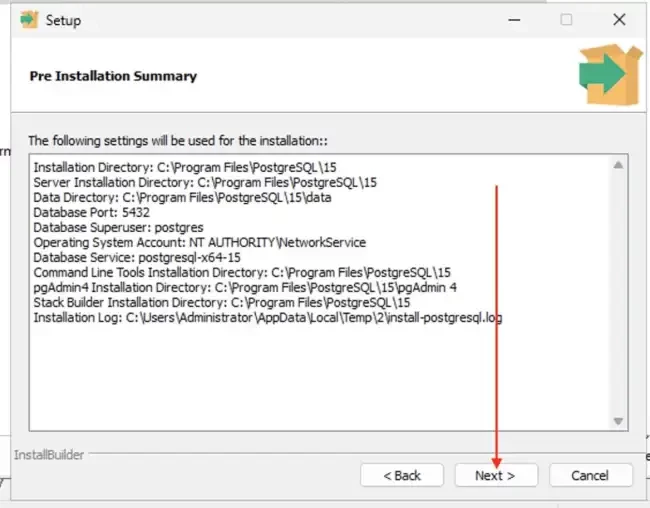
Task: Click the disabled maximize button
Action: pyautogui.click(x=566, y=19)
